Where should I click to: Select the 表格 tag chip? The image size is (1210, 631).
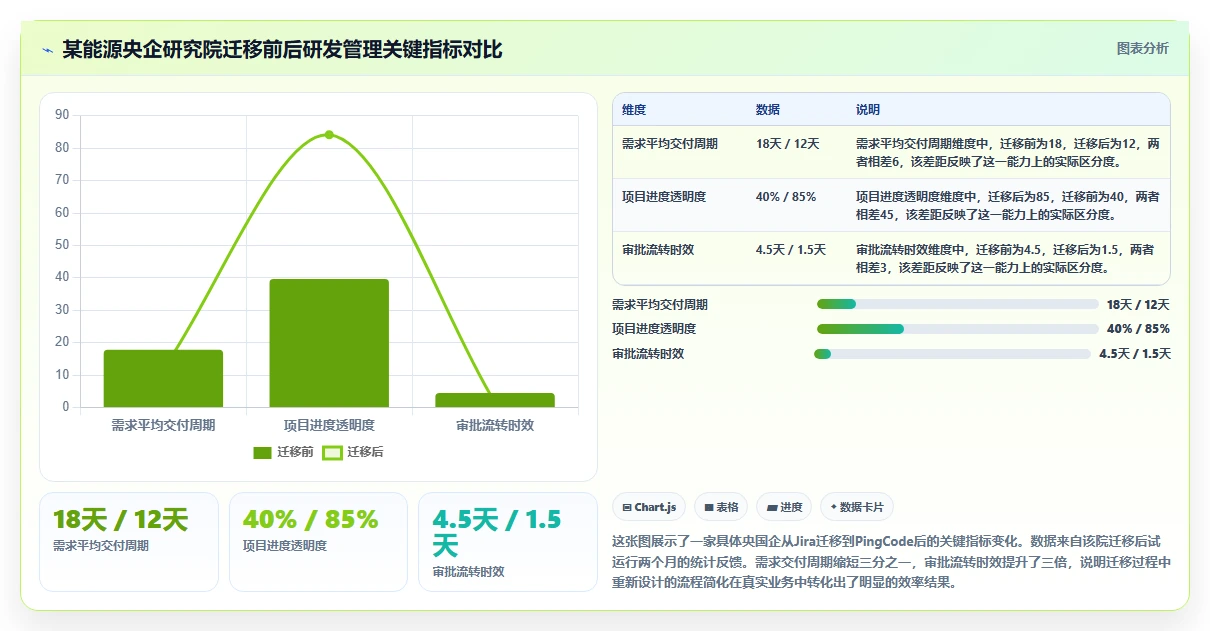(x=722, y=507)
